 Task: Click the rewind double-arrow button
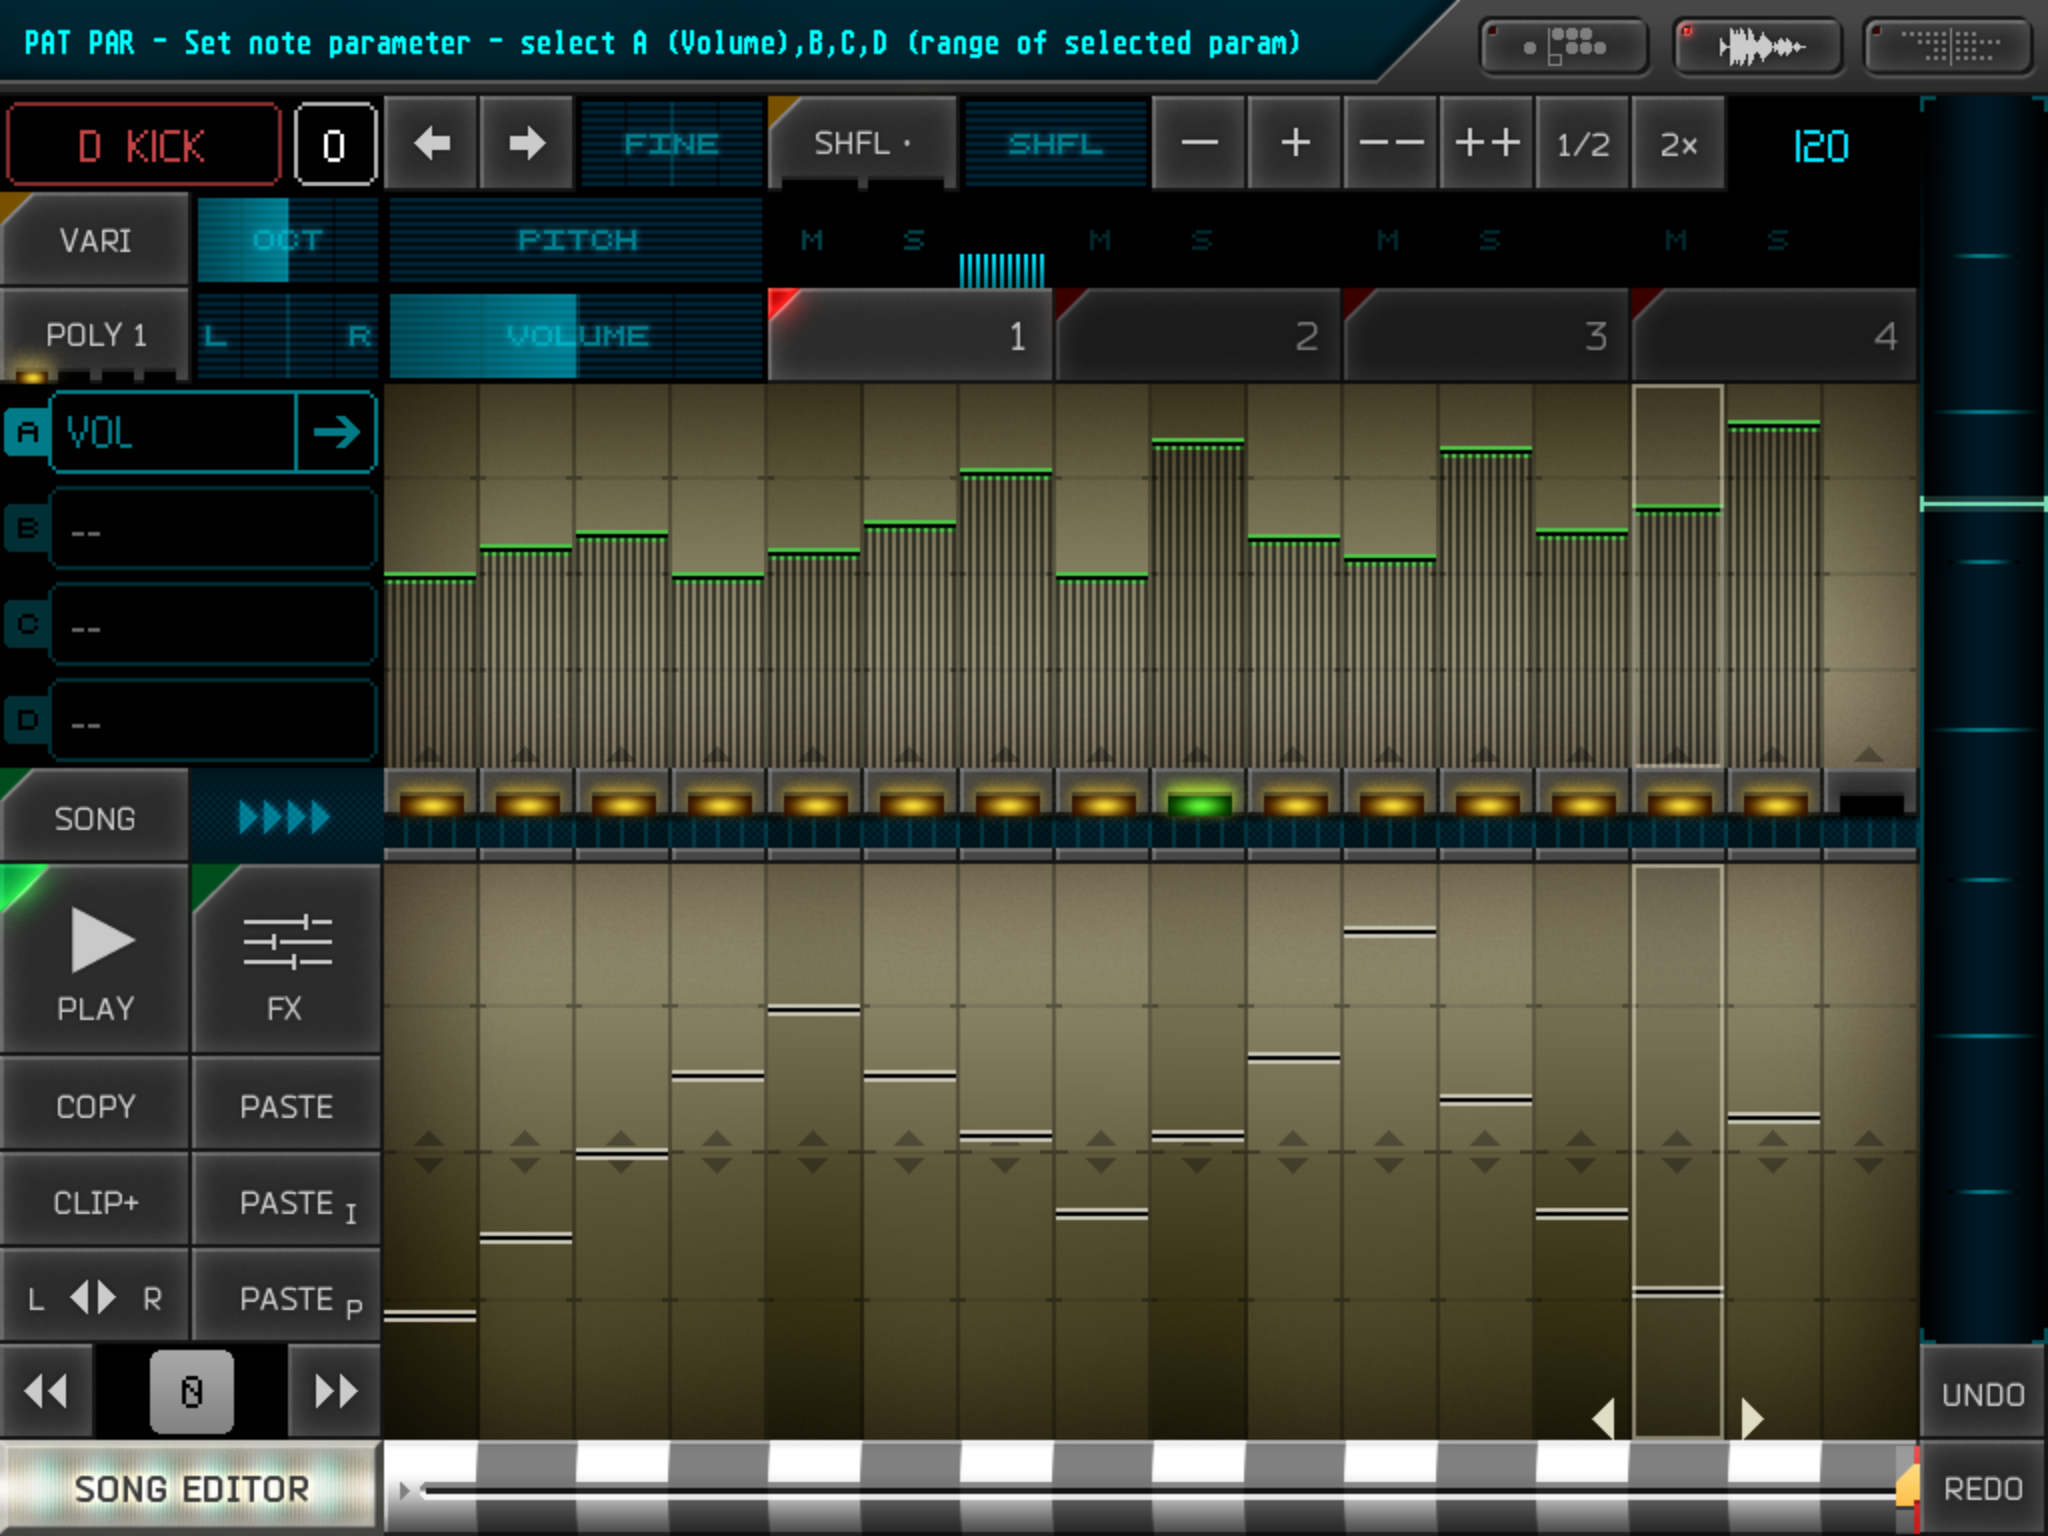(46, 1390)
